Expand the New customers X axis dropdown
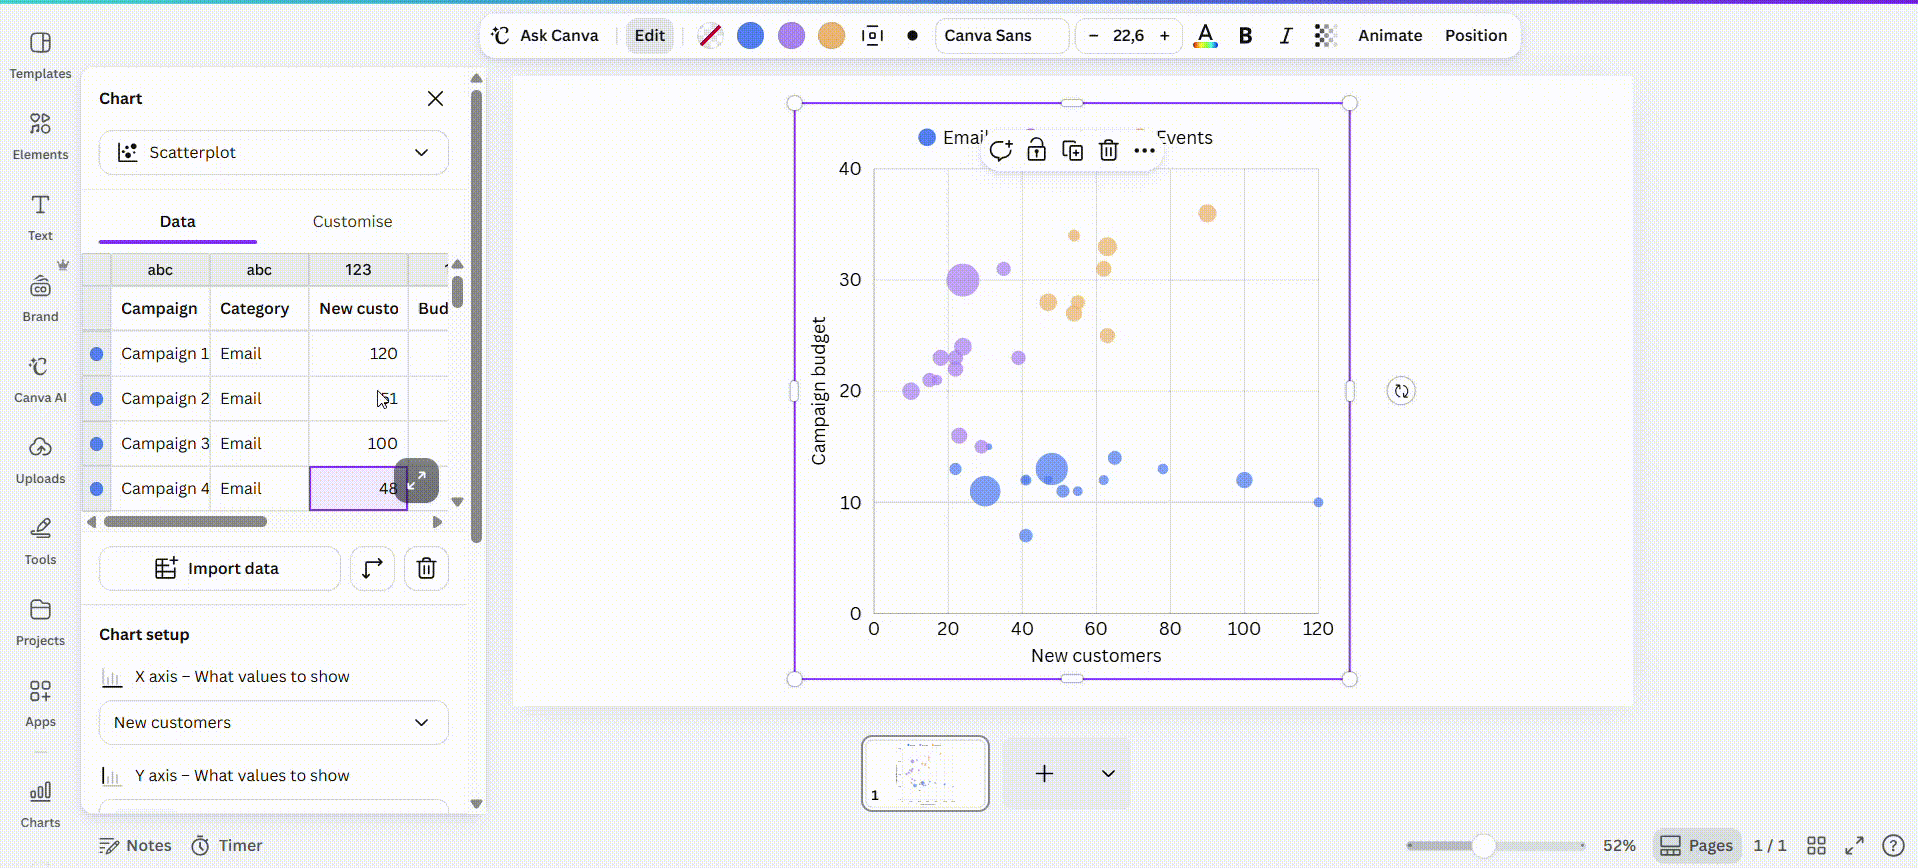 [x=274, y=722]
